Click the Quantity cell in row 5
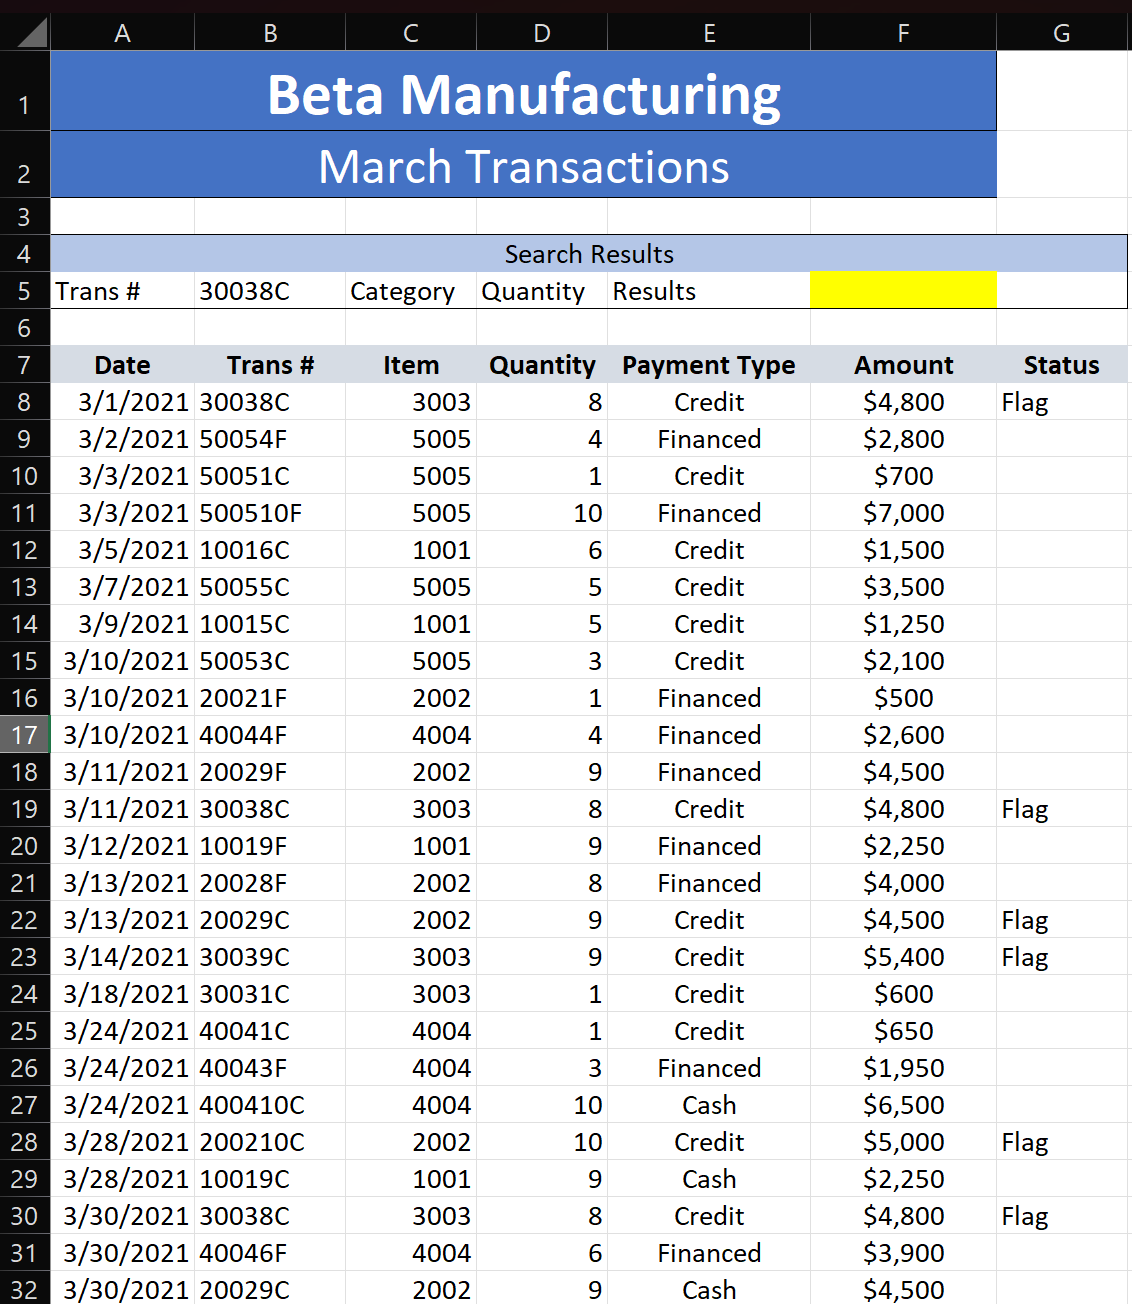This screenshot has height=1304, width=1132. click(x=542, y=291)
